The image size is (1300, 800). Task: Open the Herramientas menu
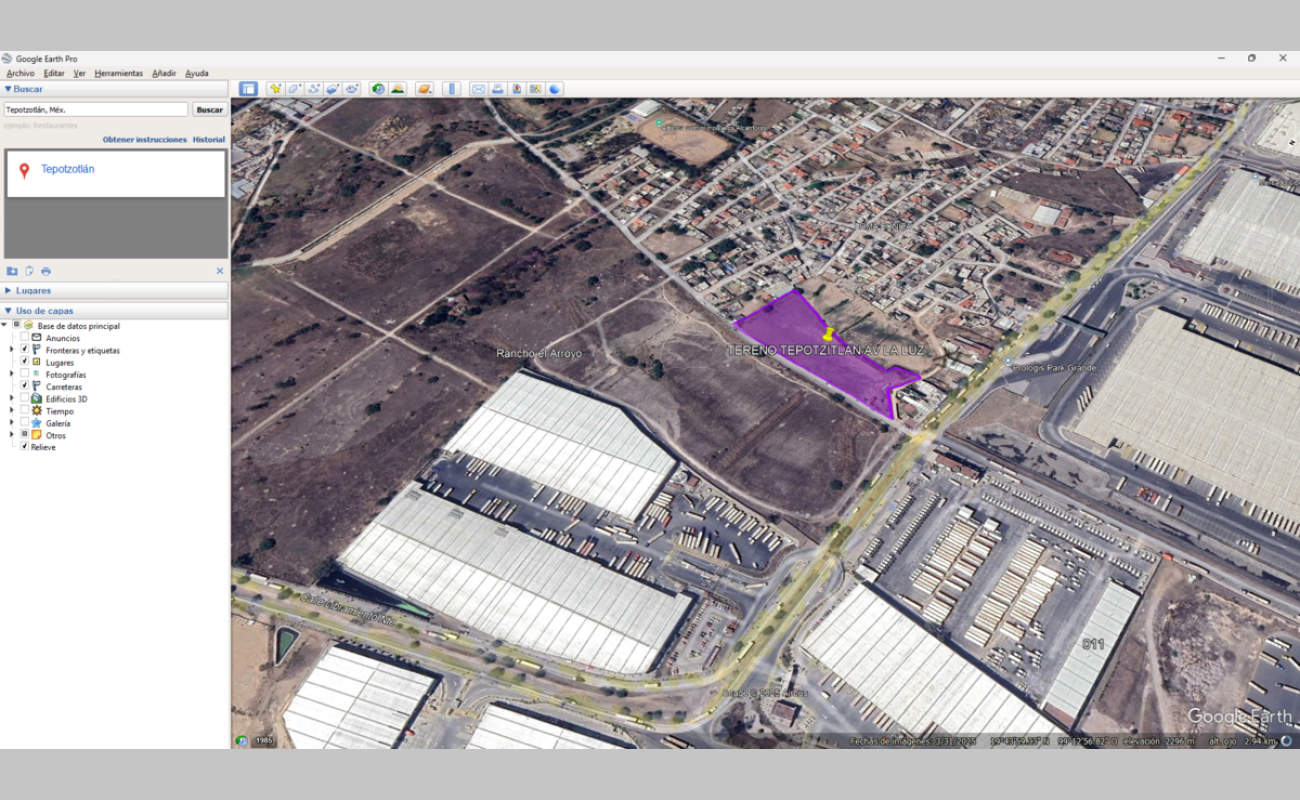pos(118,73)
